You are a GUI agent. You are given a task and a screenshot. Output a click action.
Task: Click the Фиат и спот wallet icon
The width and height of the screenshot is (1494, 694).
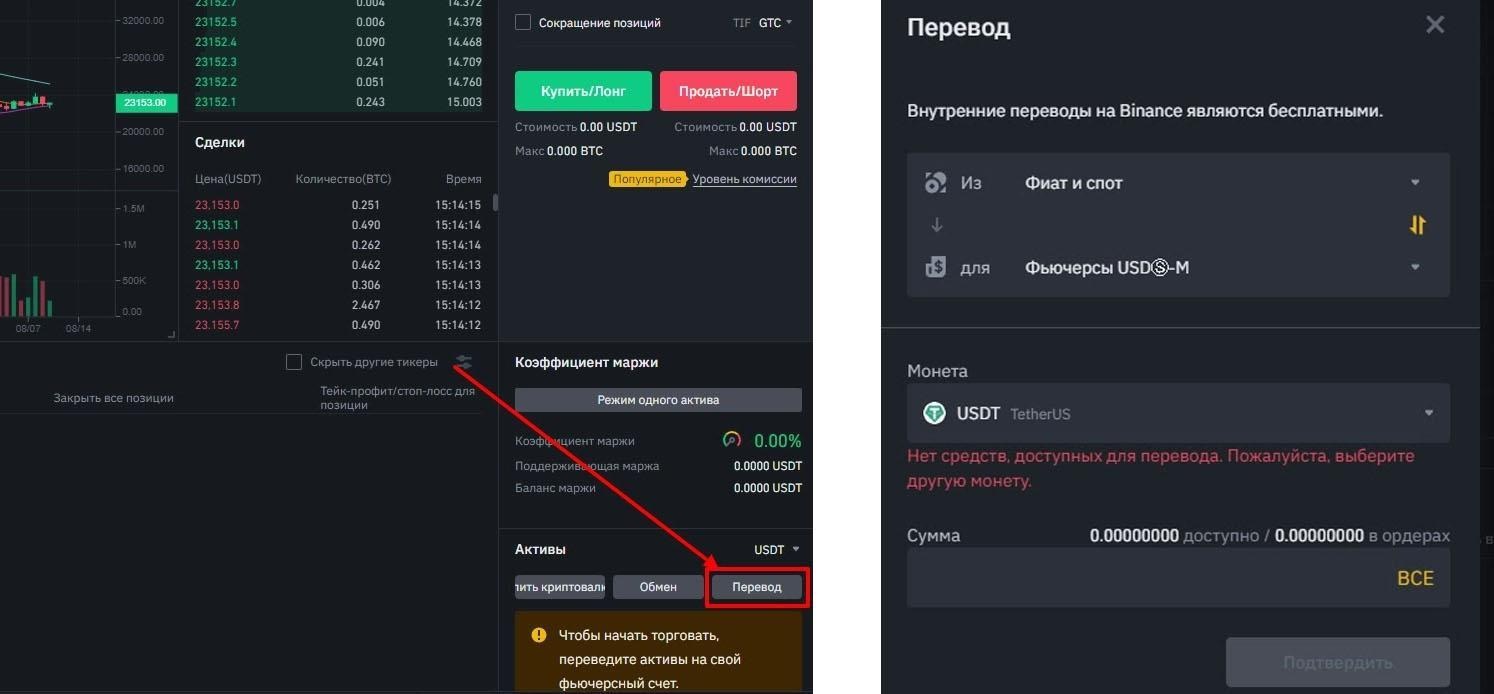coord(935,182)
